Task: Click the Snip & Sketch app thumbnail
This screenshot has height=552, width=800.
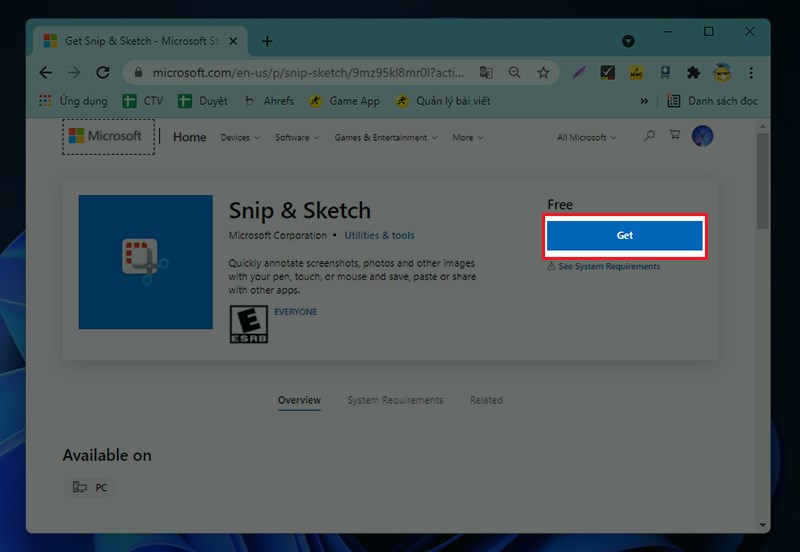Action: (145, 262)
